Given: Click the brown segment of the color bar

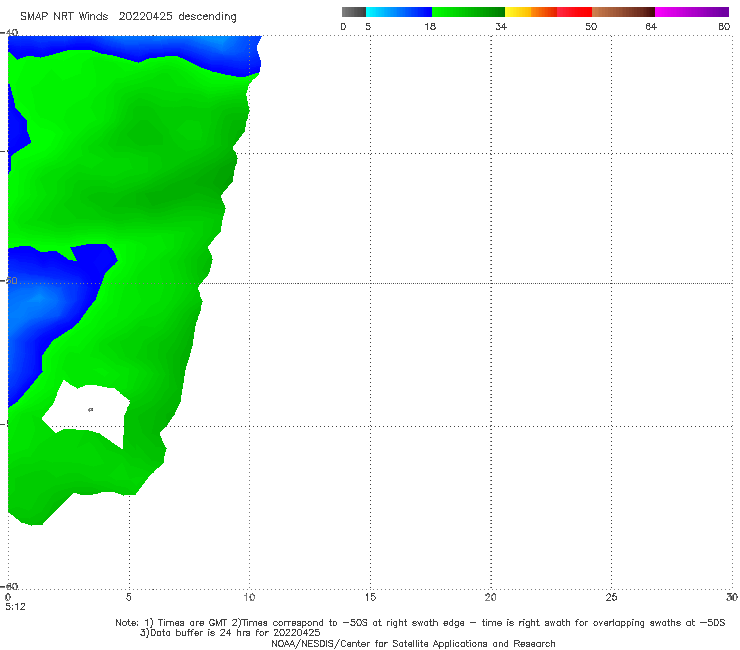Looking at the screenshot, I should [623, 12].
